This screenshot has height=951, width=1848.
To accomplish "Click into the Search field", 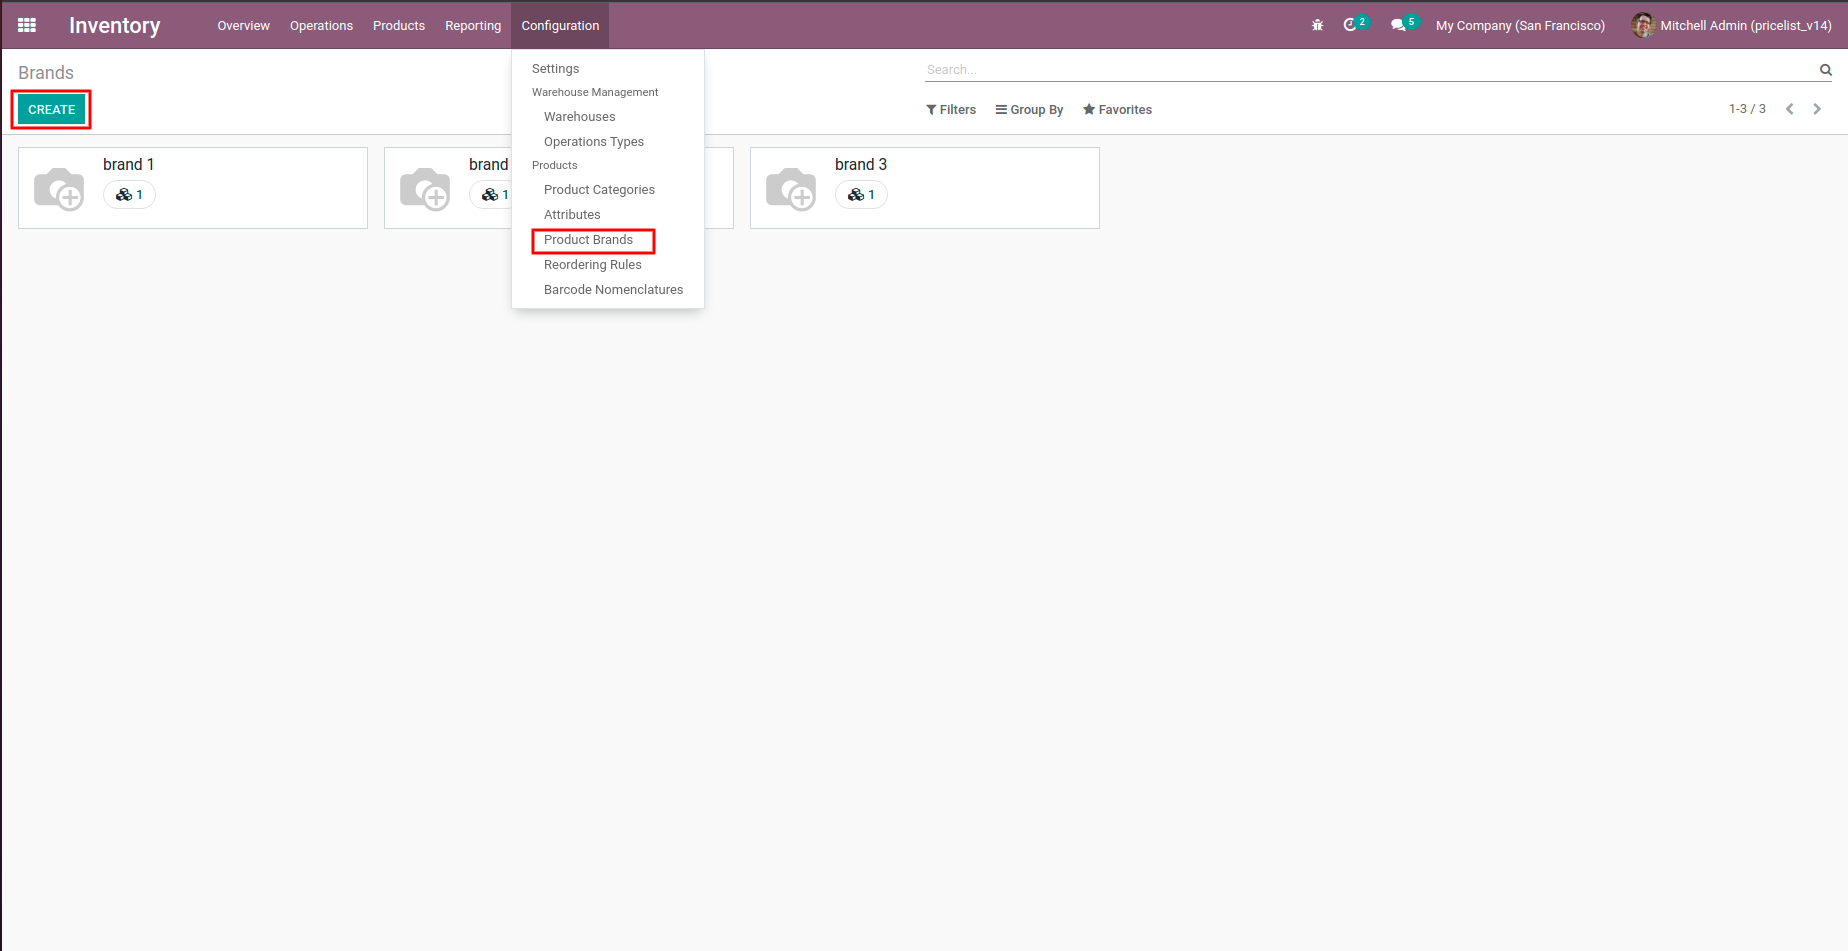I will 1370,70.
